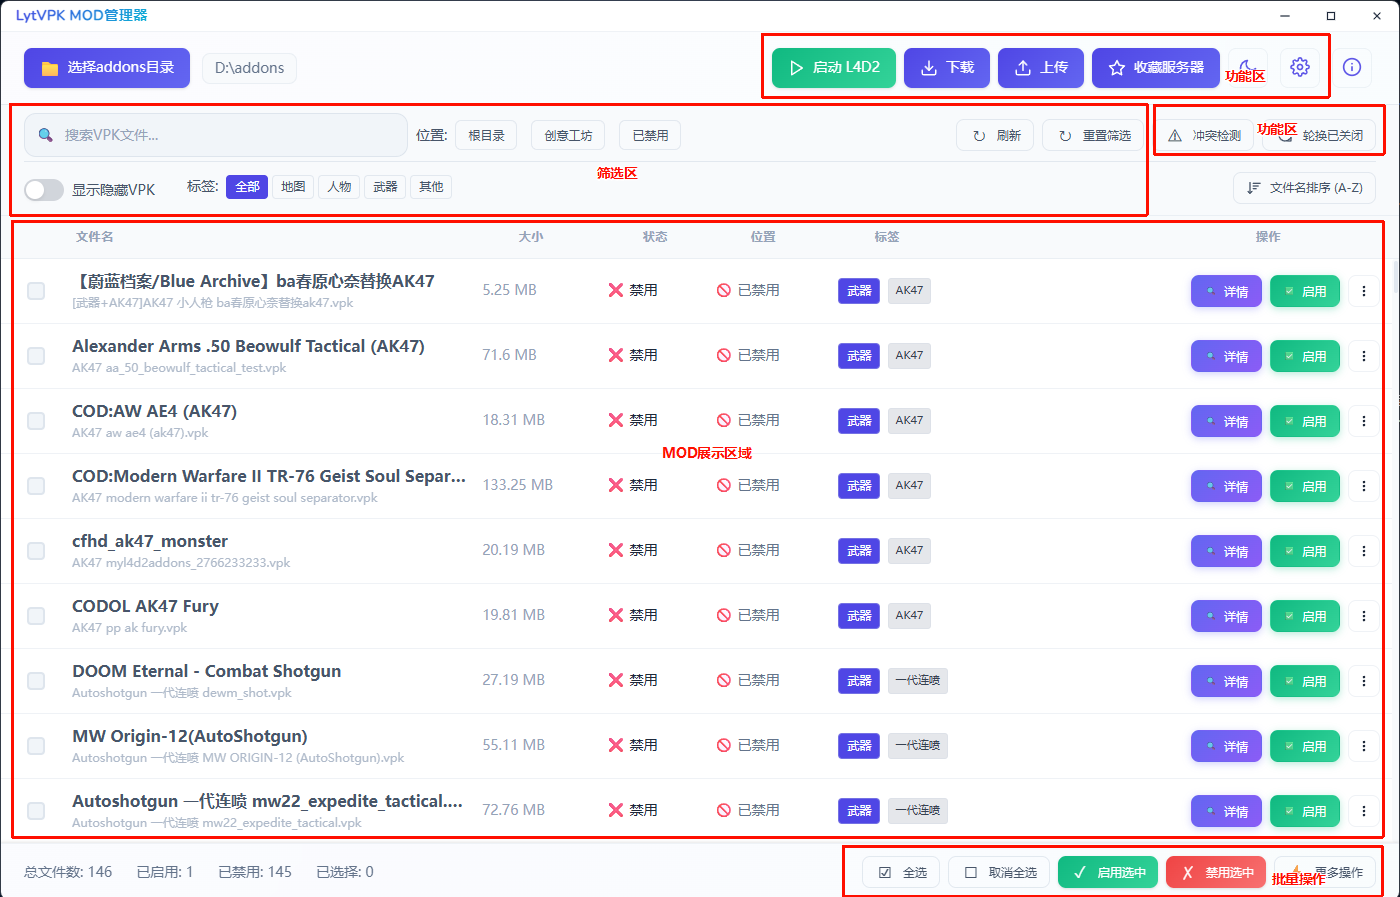Open settings via the gear icon
Screen dimensions: 1400x897
tap(1299, 67)
